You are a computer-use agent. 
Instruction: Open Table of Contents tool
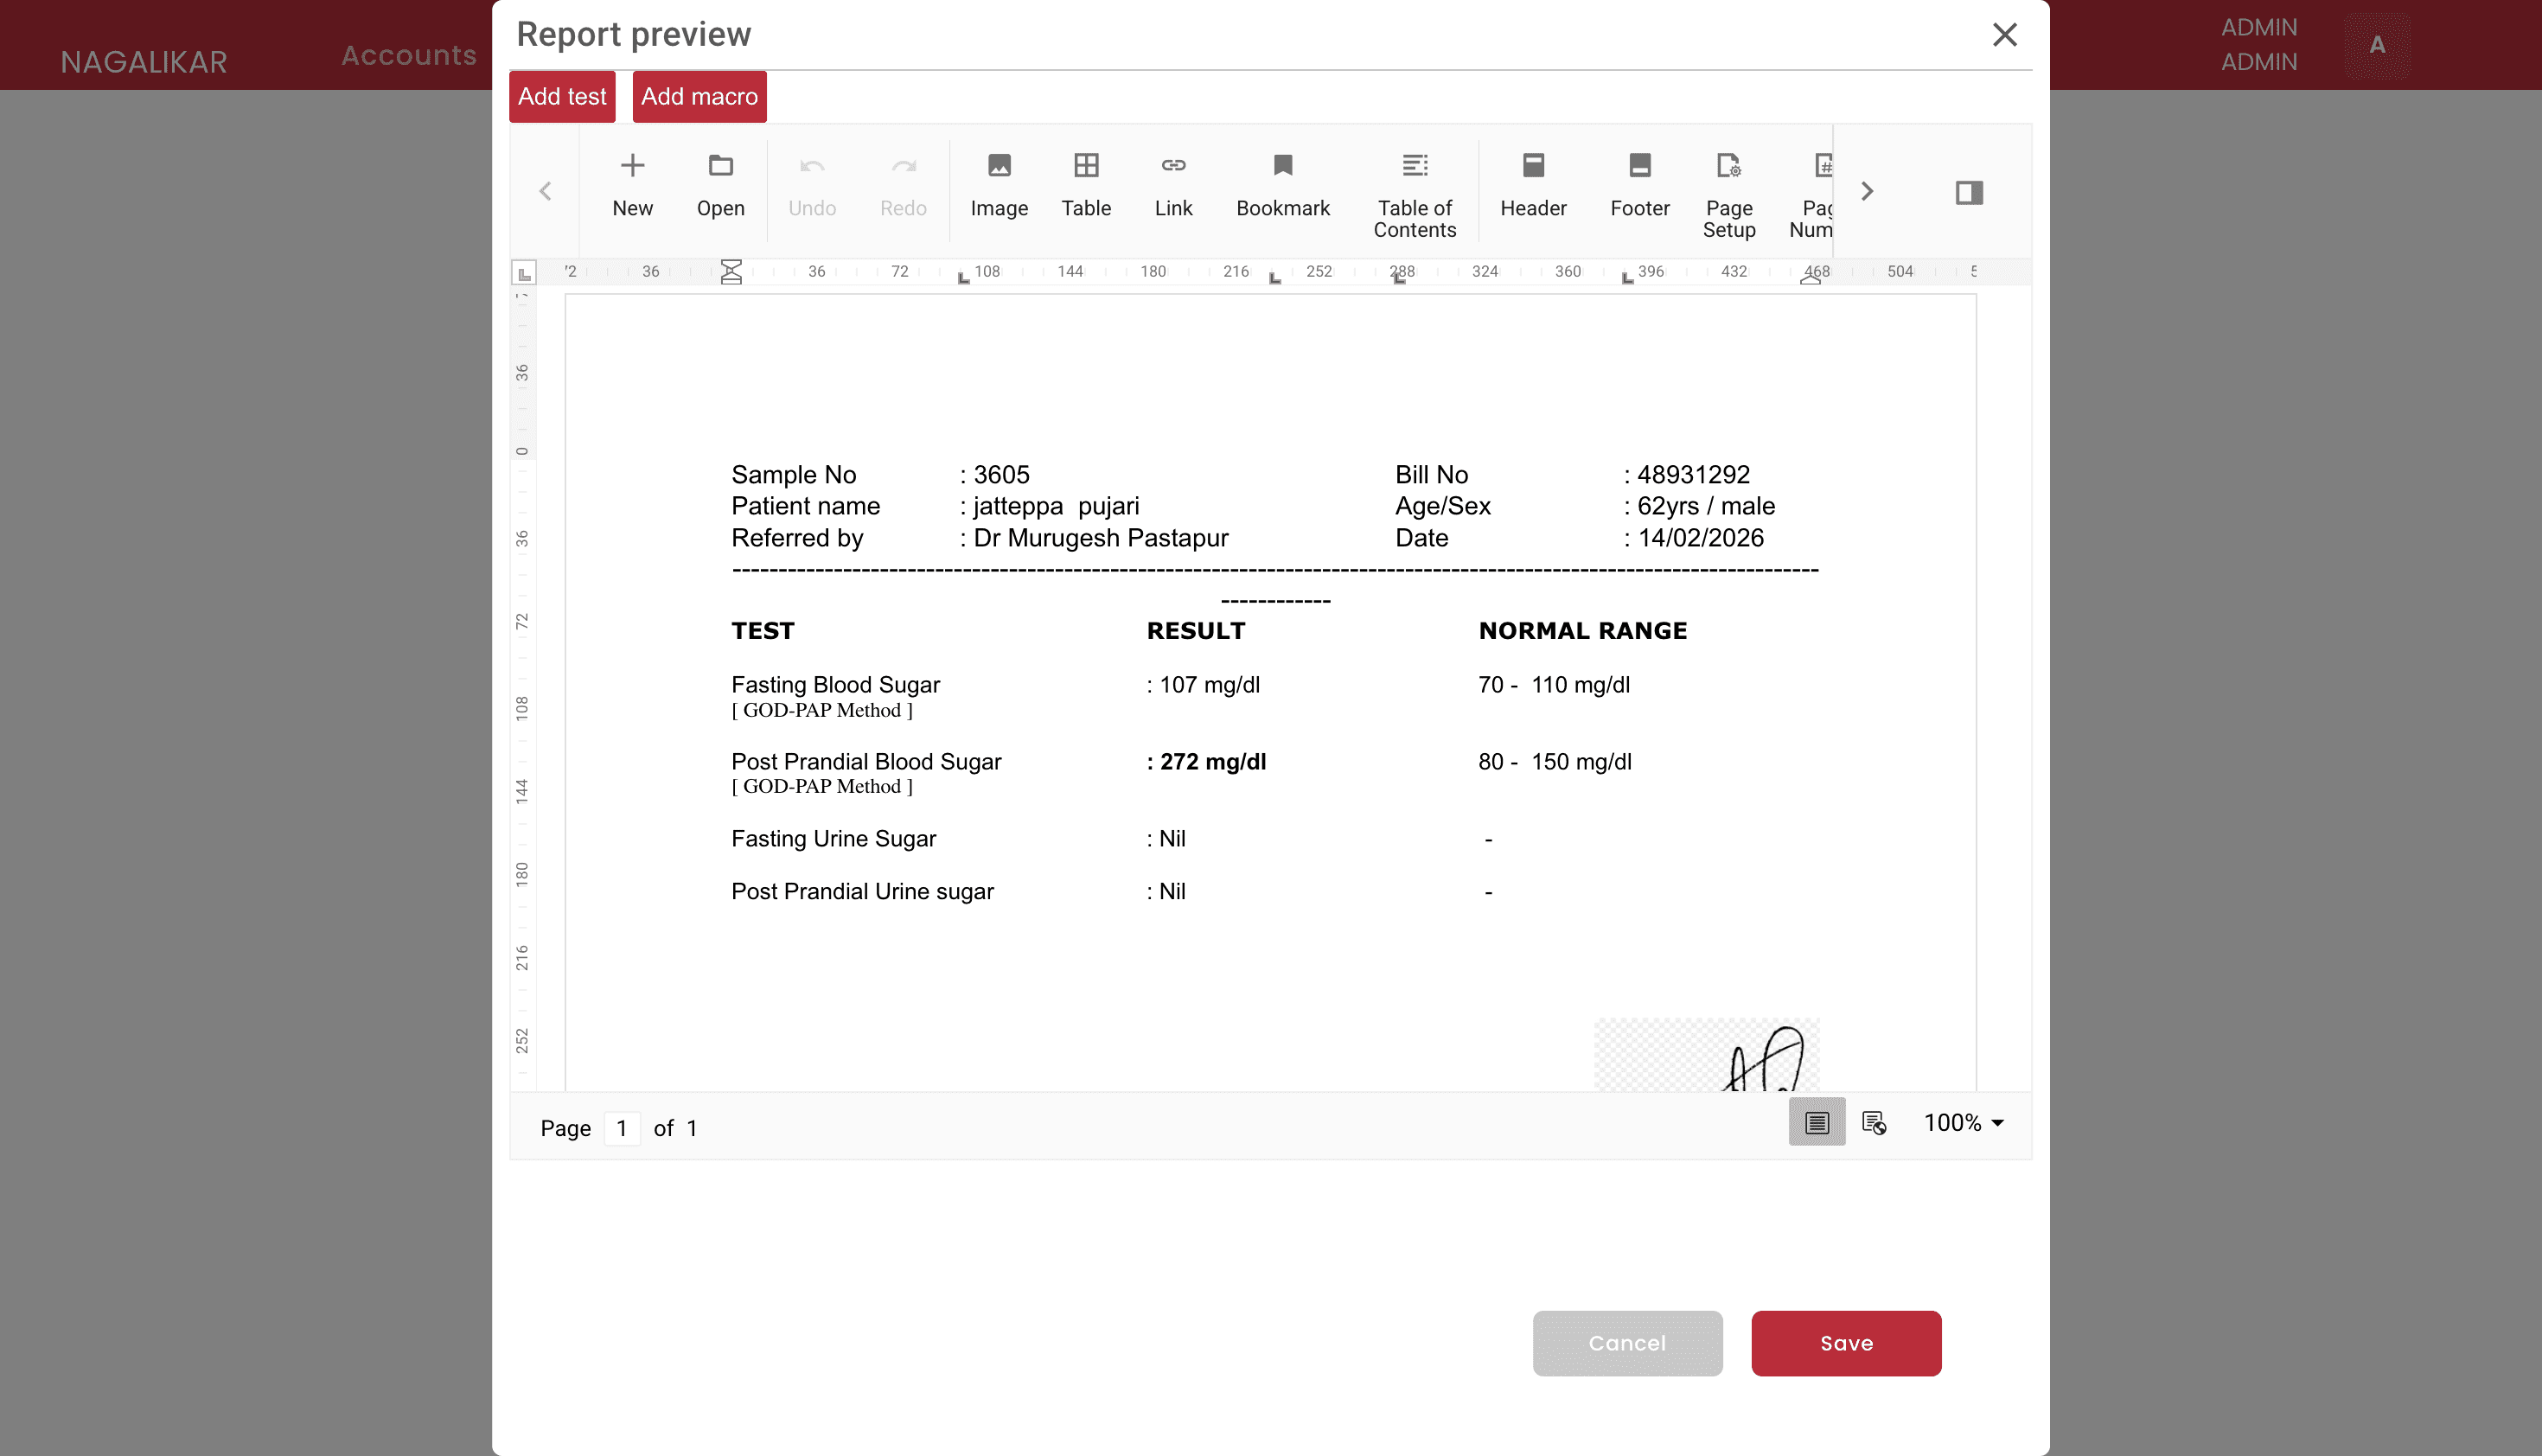[1414, 166]
